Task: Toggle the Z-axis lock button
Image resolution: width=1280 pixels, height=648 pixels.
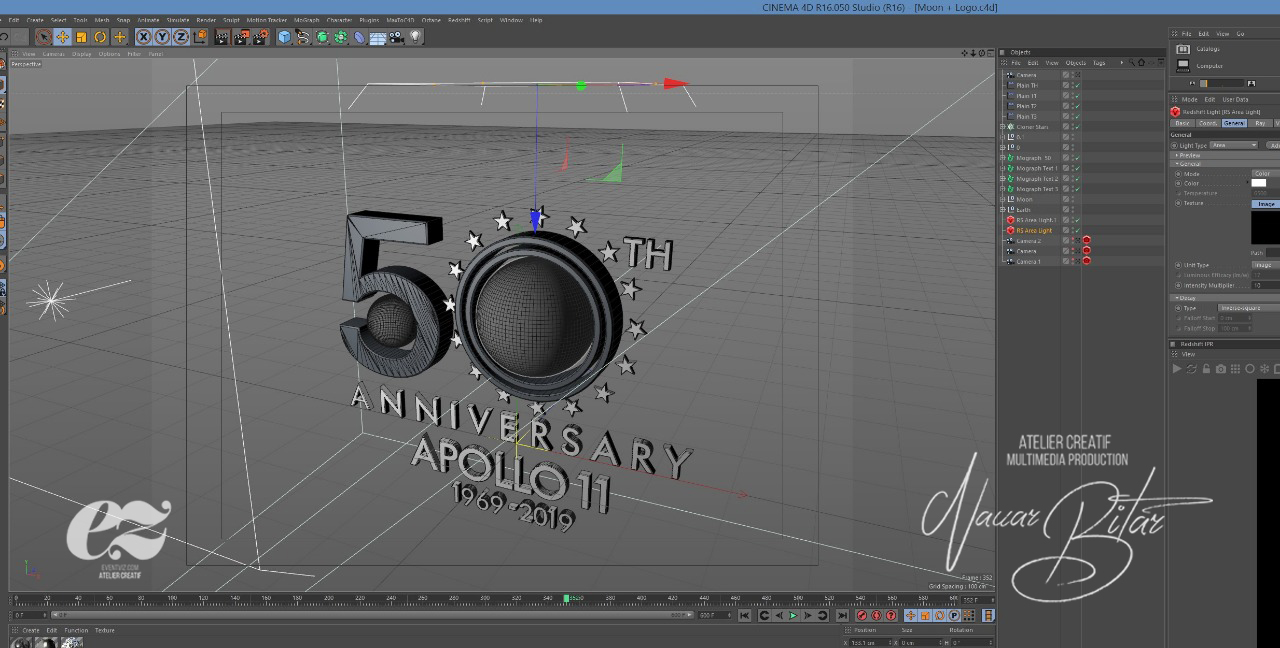Action: click(181, 37)
